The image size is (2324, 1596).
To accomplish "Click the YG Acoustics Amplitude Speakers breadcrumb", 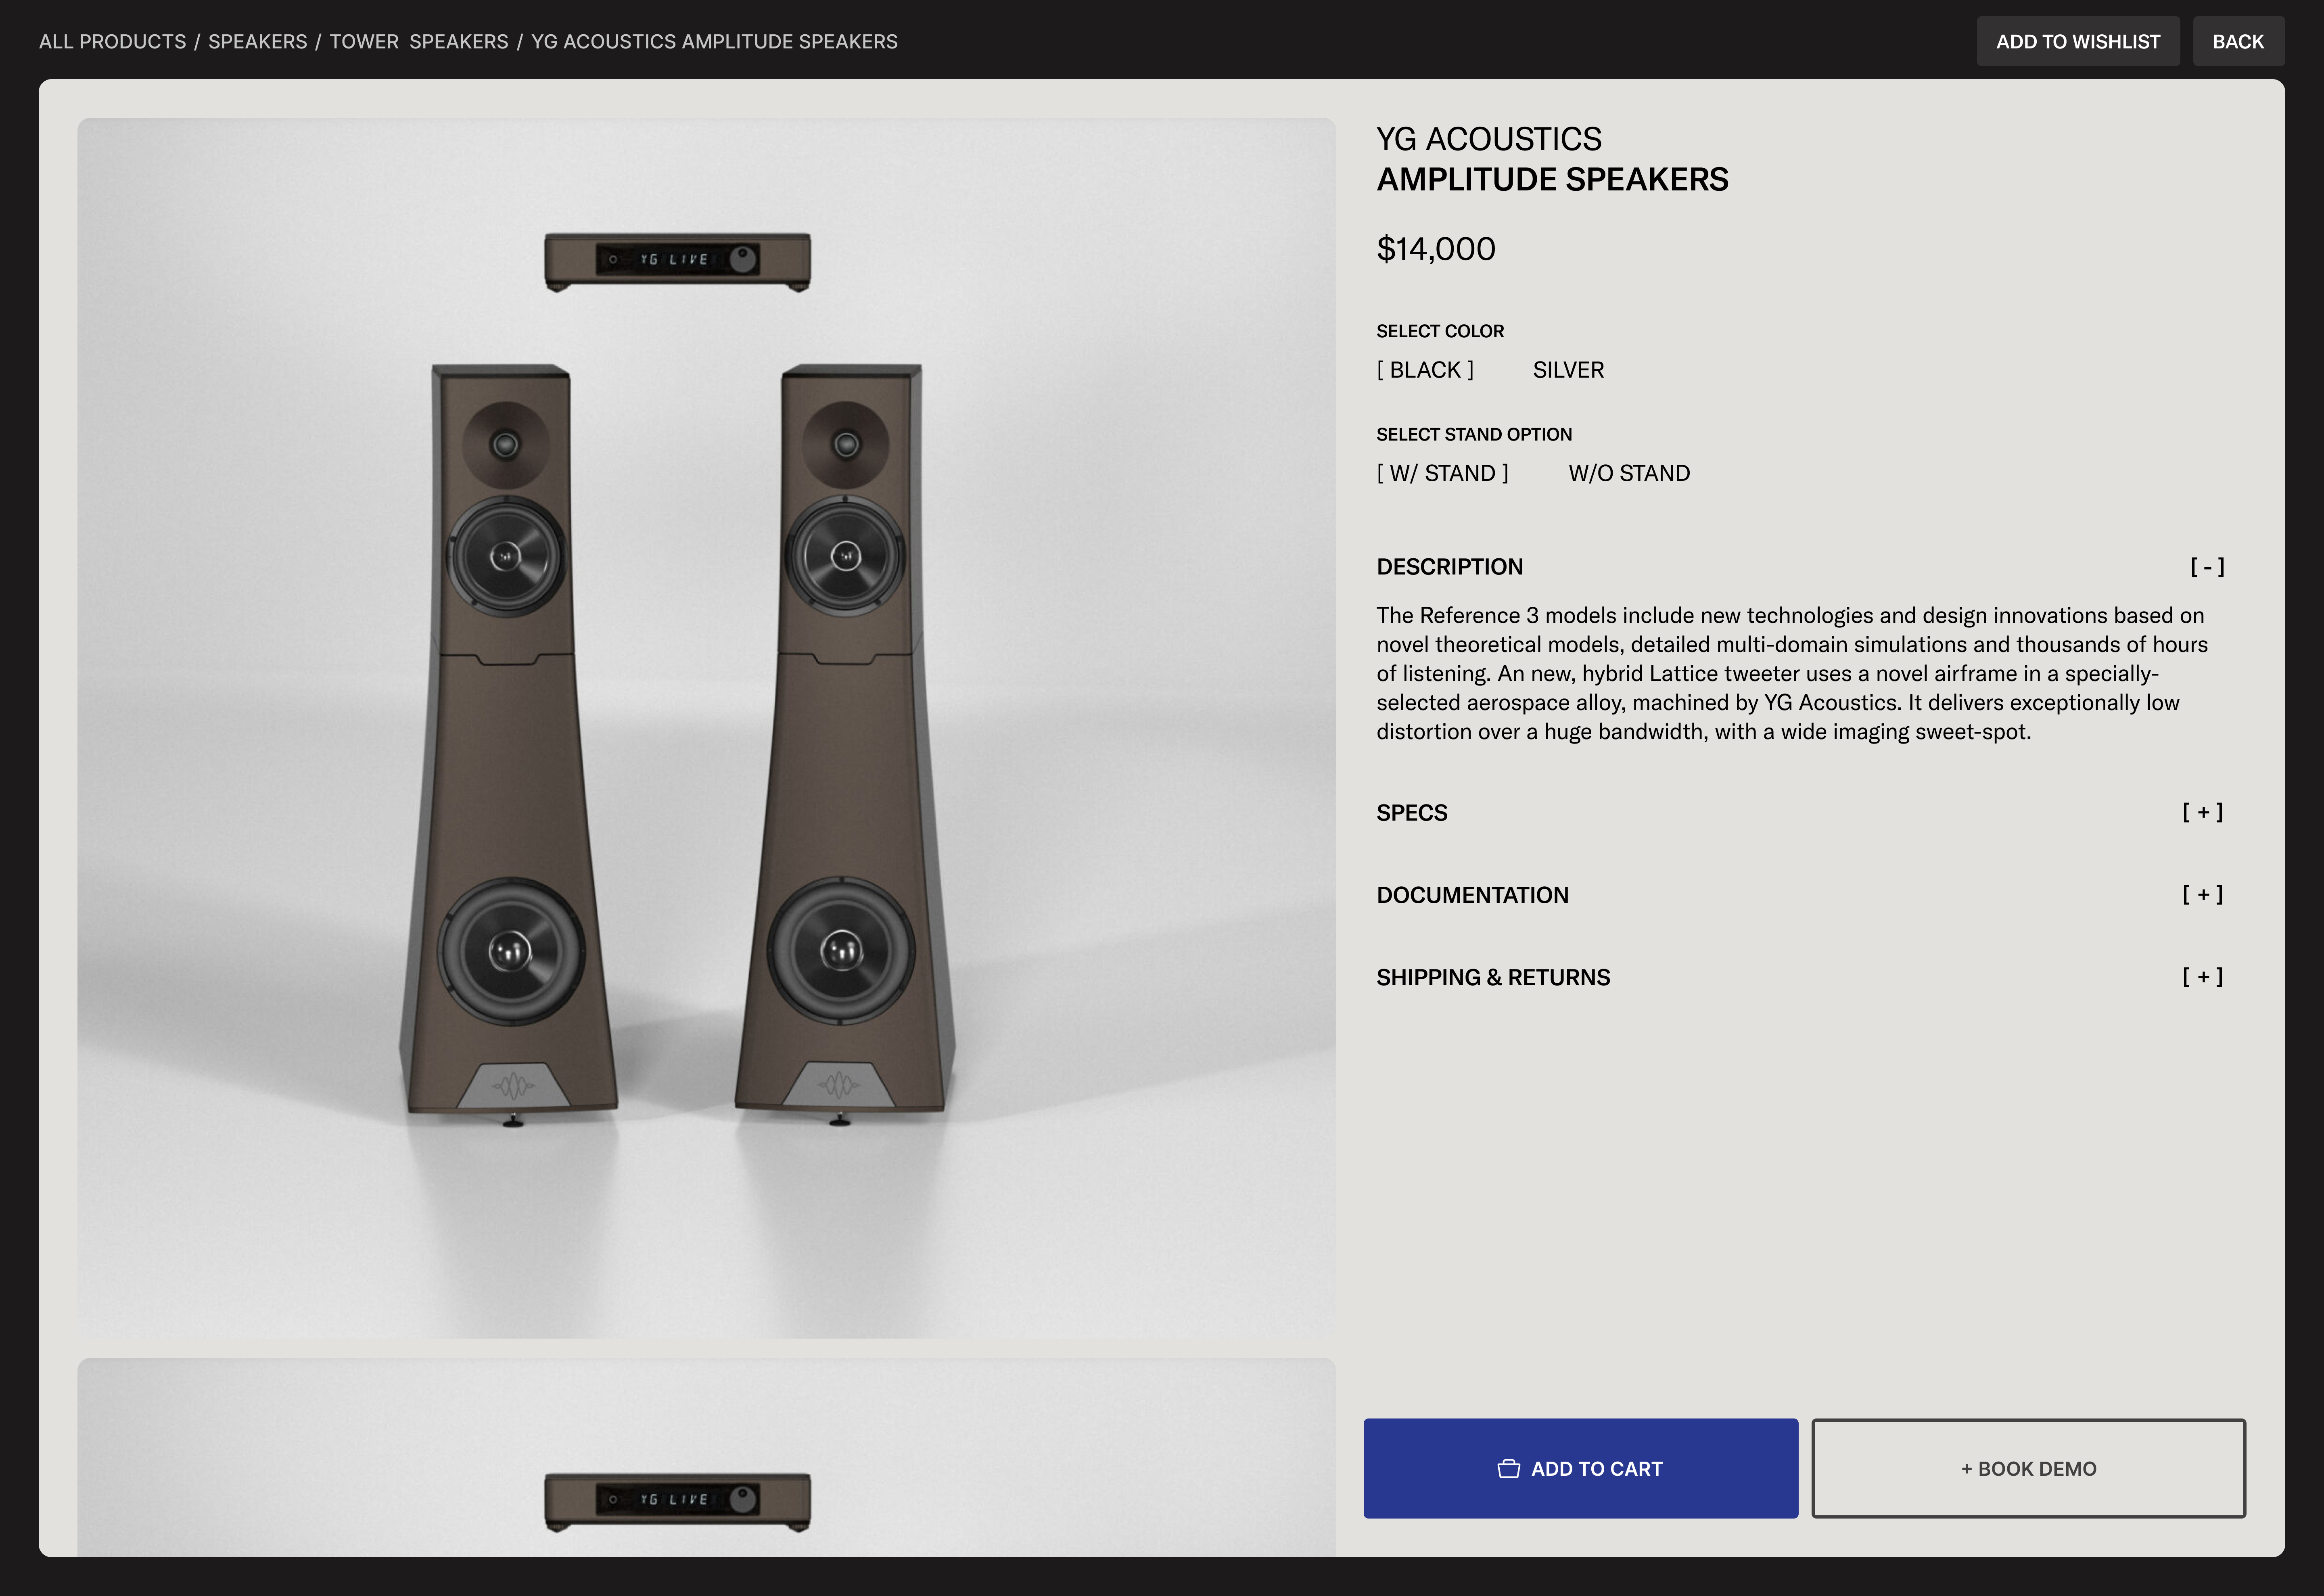I will (x=714, y=41).
